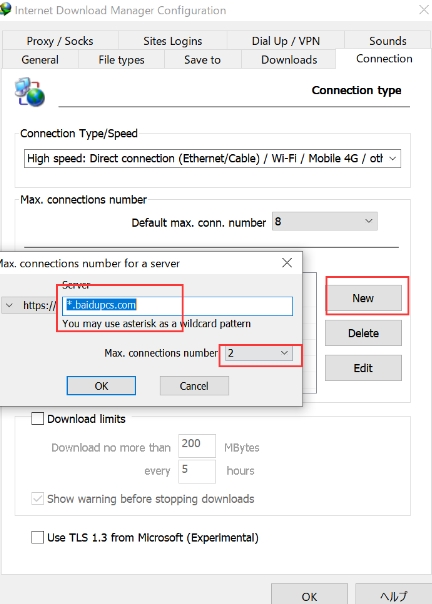Click the *.baidupcs.com server input field
Image resolution: width=432 pixels, height=604 pixels.
click(177, 305)
